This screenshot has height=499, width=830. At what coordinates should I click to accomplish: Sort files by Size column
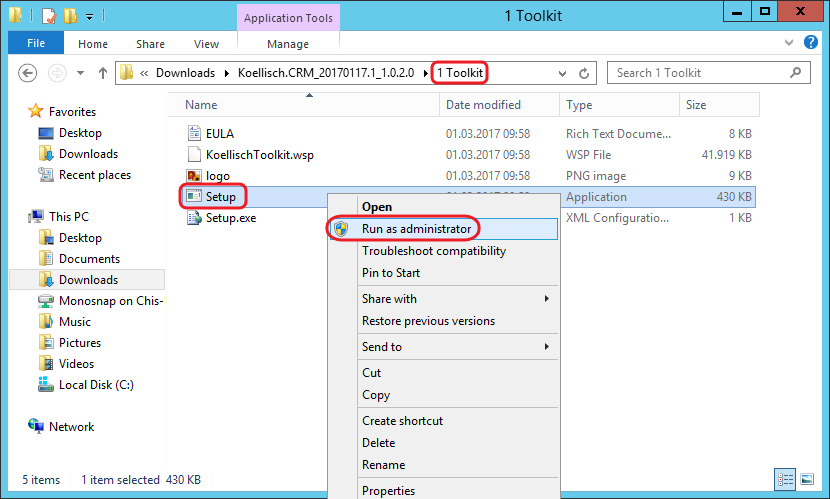coord(719,105)
